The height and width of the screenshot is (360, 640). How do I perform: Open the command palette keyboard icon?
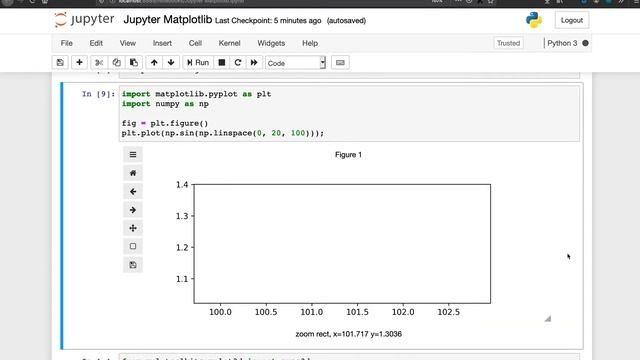click(340, 62)
